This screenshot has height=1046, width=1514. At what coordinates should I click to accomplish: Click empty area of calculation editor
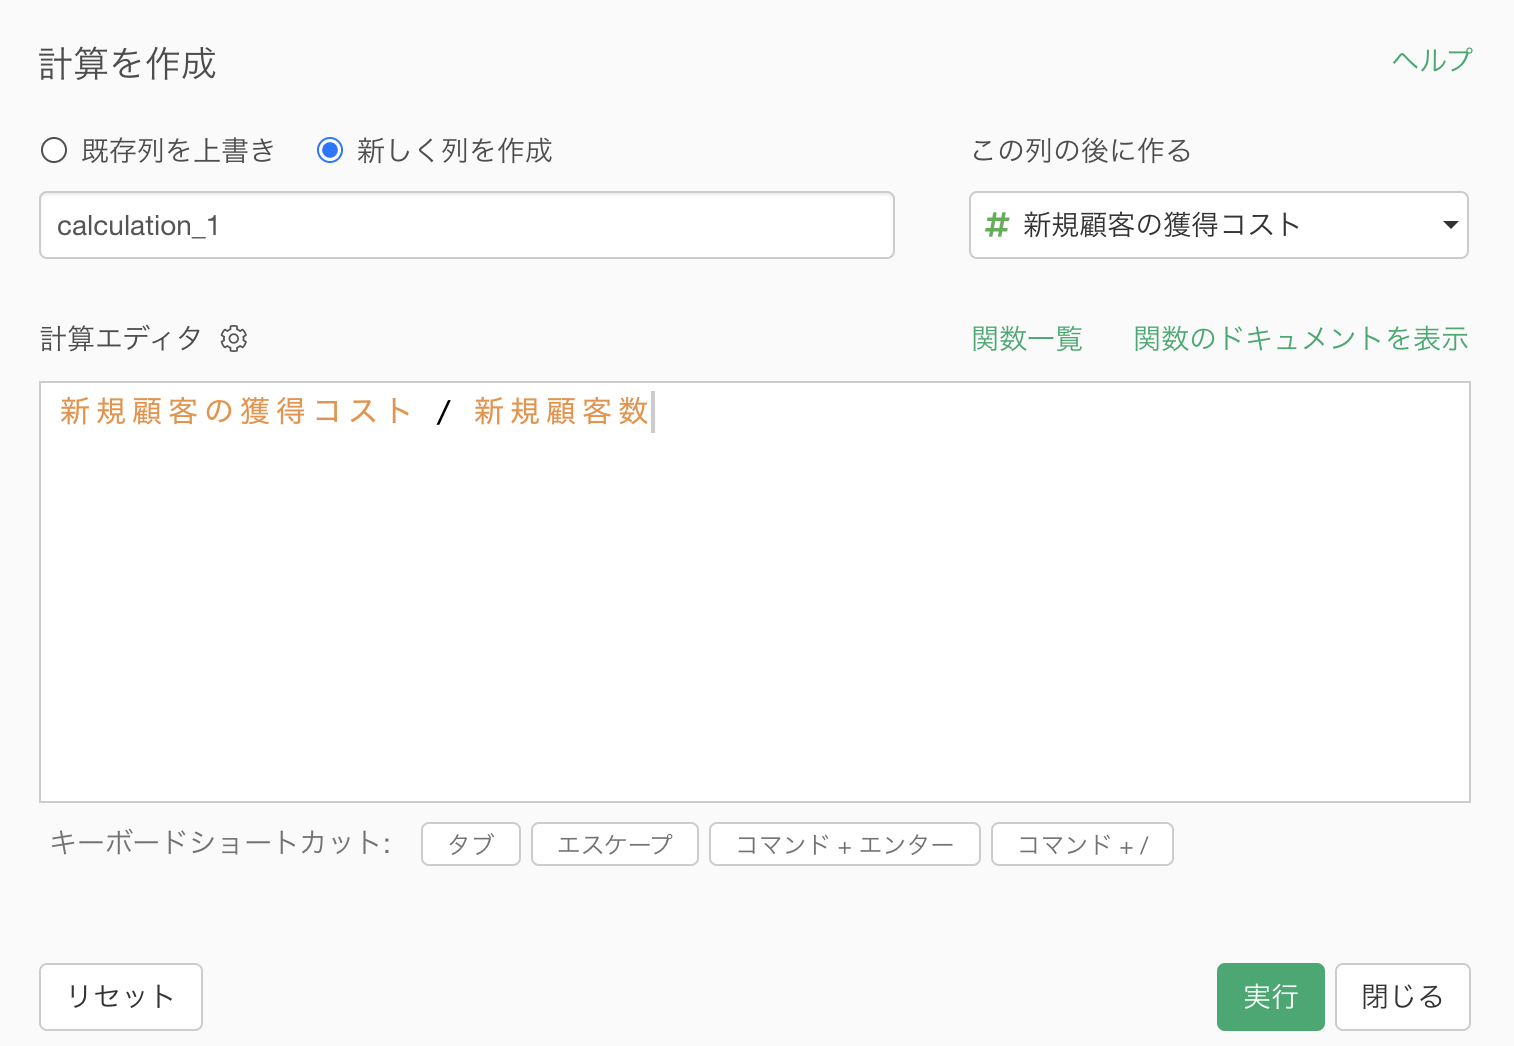pos(754,620)
